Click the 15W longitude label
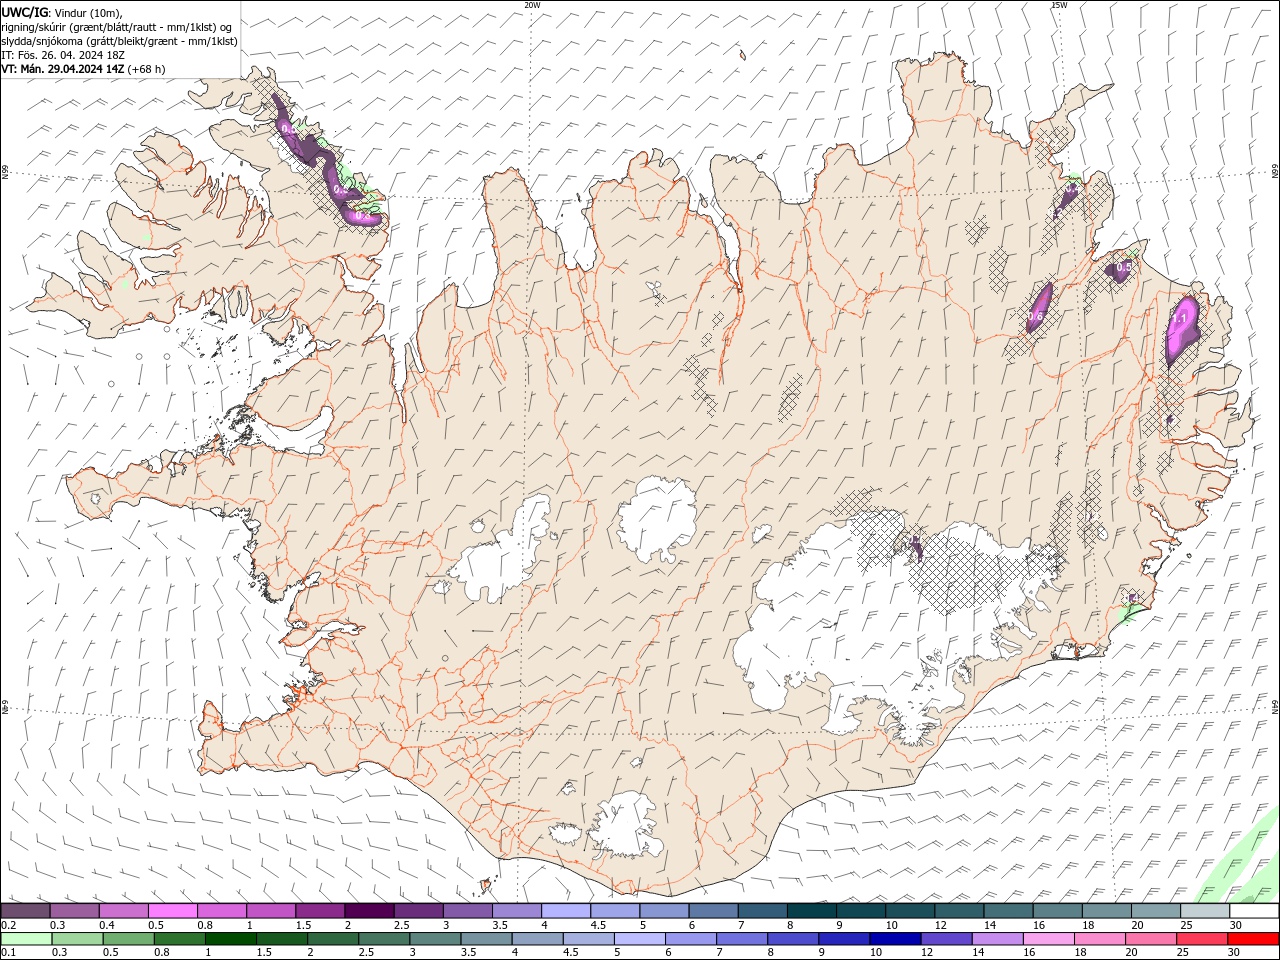1280x960 pixels. click(x=1059, y=5)
